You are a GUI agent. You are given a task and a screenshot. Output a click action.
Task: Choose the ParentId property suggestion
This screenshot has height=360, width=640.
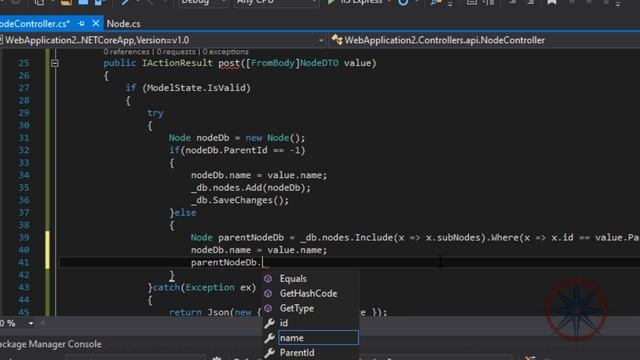297,353
